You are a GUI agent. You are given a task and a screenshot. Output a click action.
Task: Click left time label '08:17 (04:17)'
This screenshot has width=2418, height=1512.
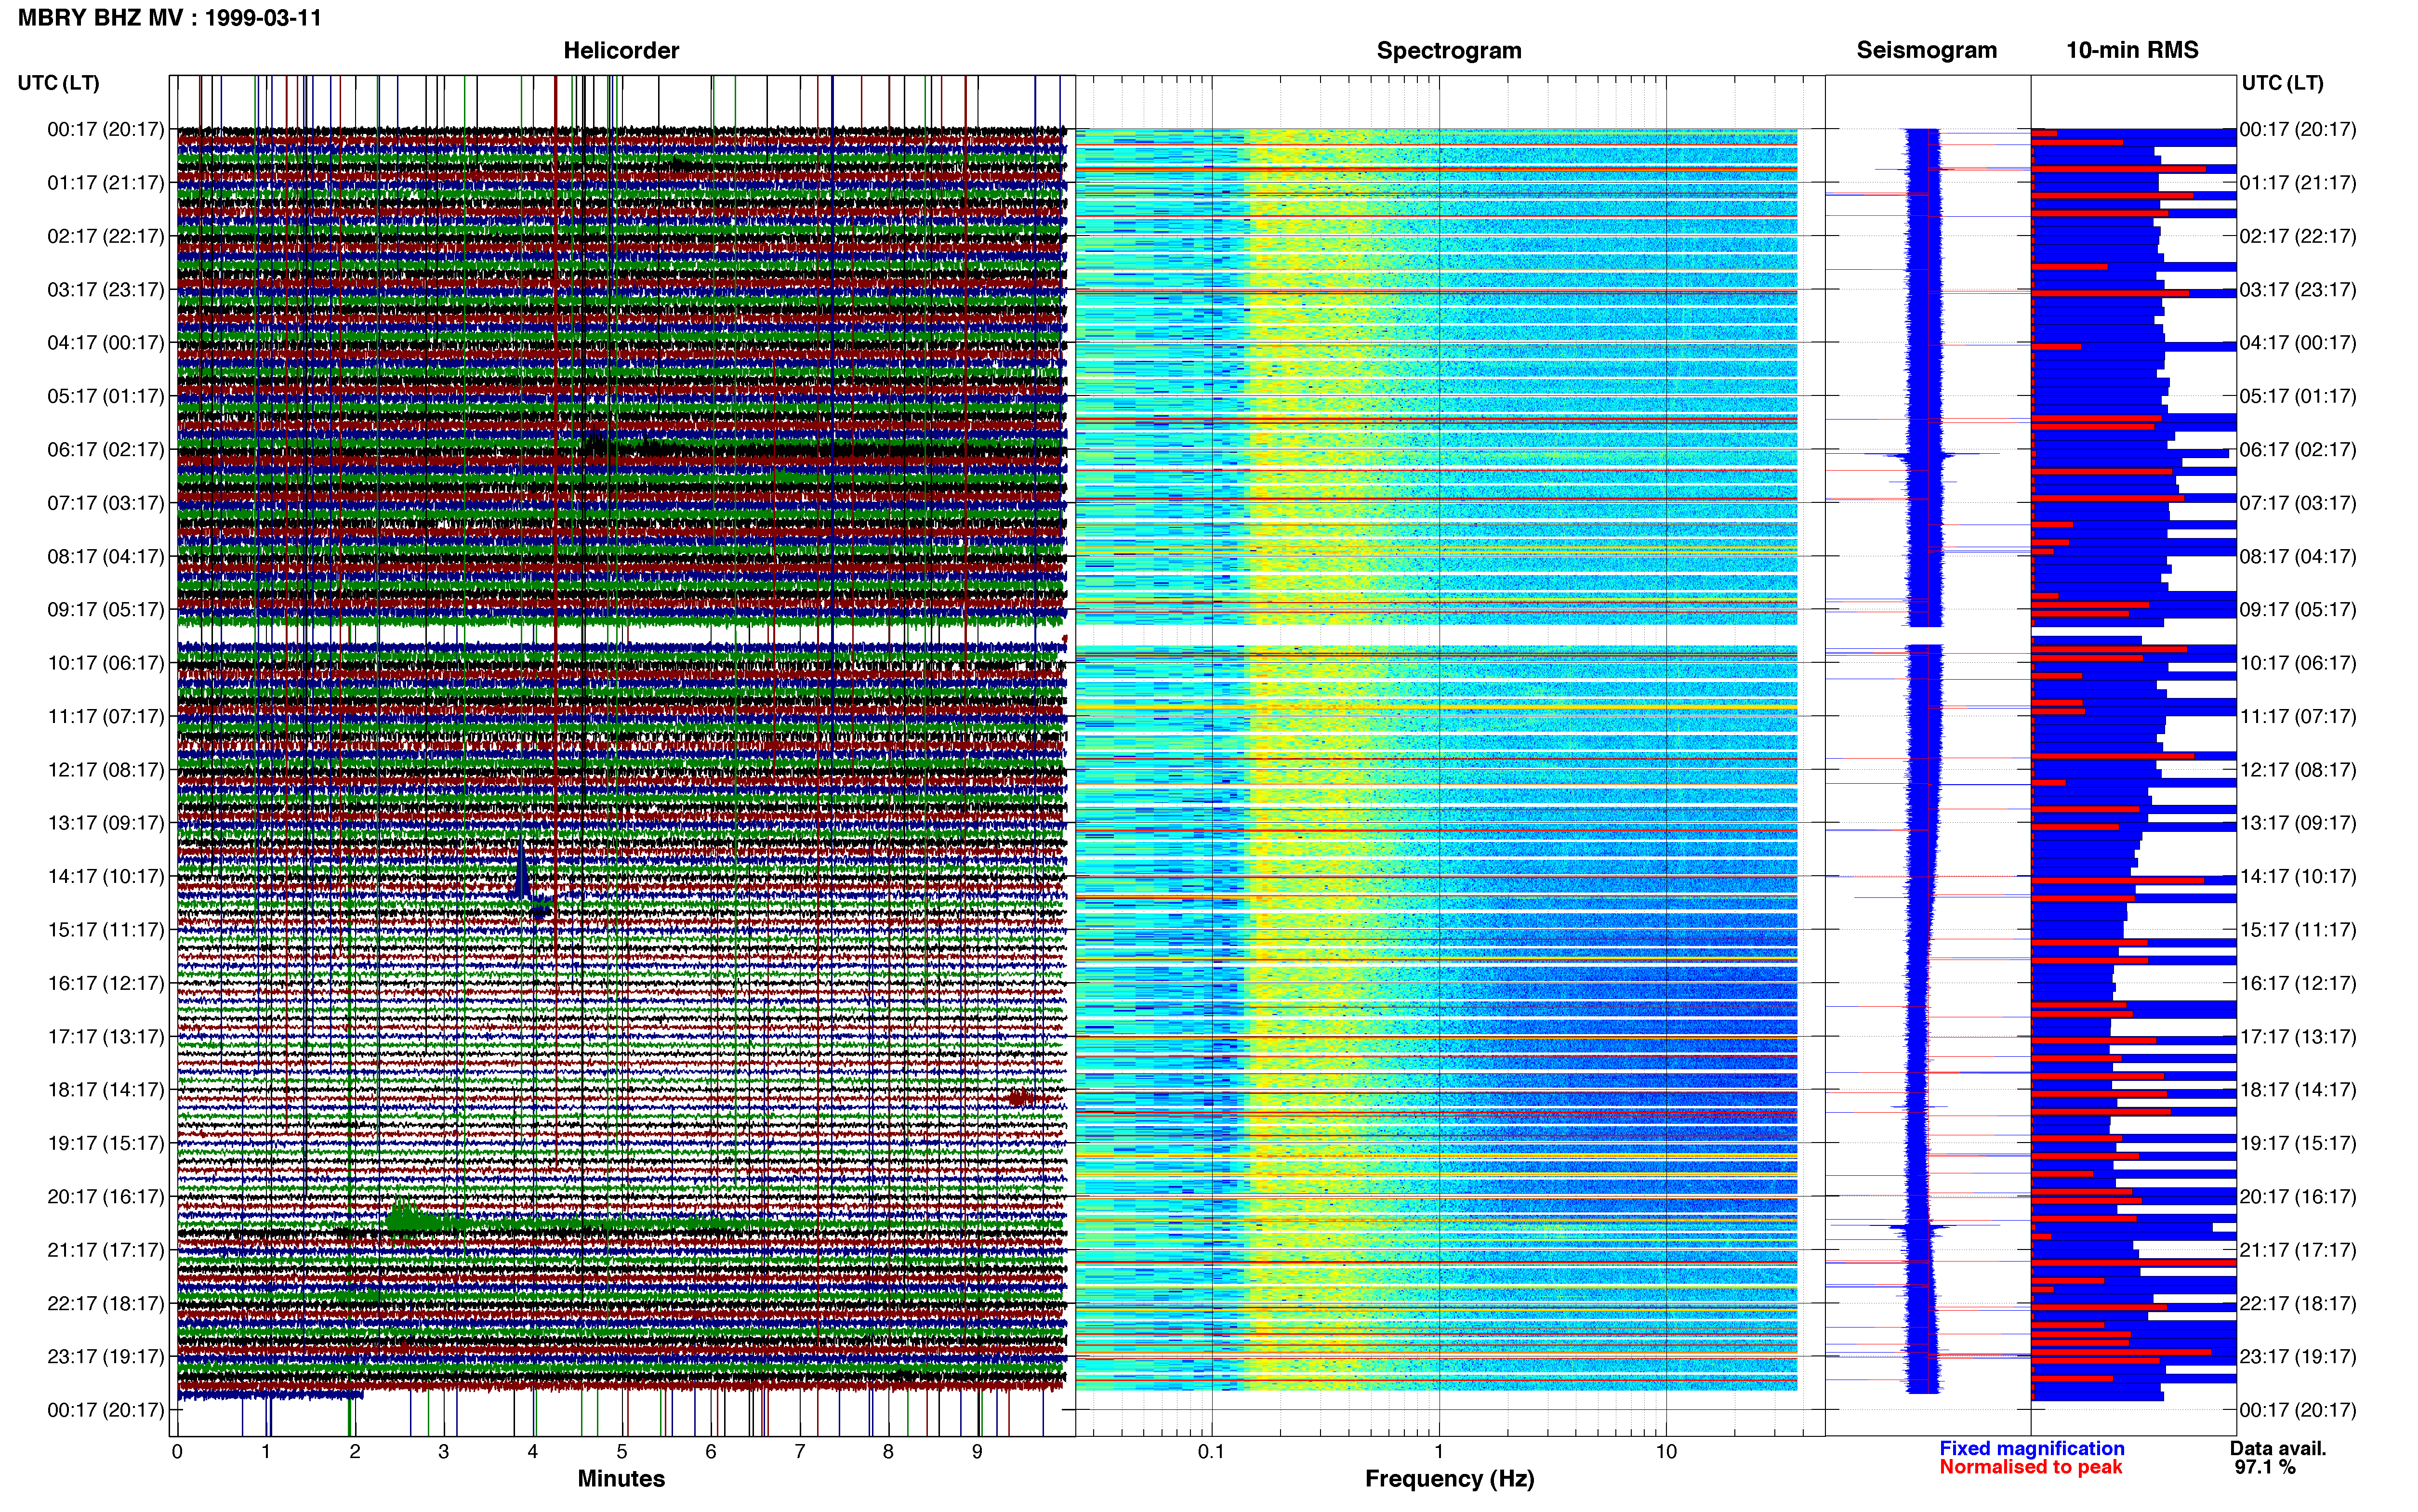pyautogui.click(x=106, y=556)
